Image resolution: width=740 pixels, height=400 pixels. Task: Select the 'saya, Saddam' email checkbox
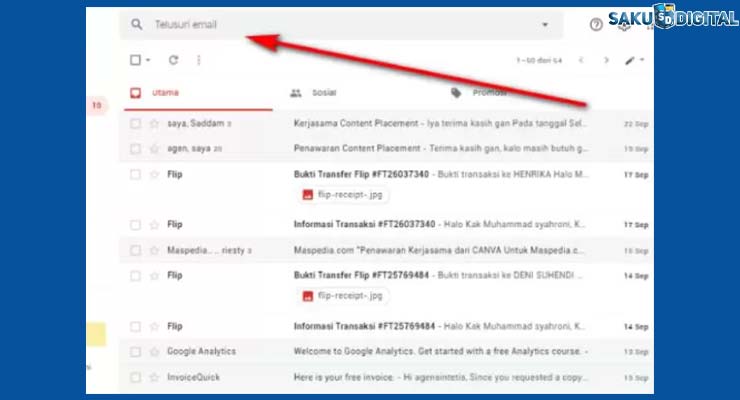tap(135, 124)
